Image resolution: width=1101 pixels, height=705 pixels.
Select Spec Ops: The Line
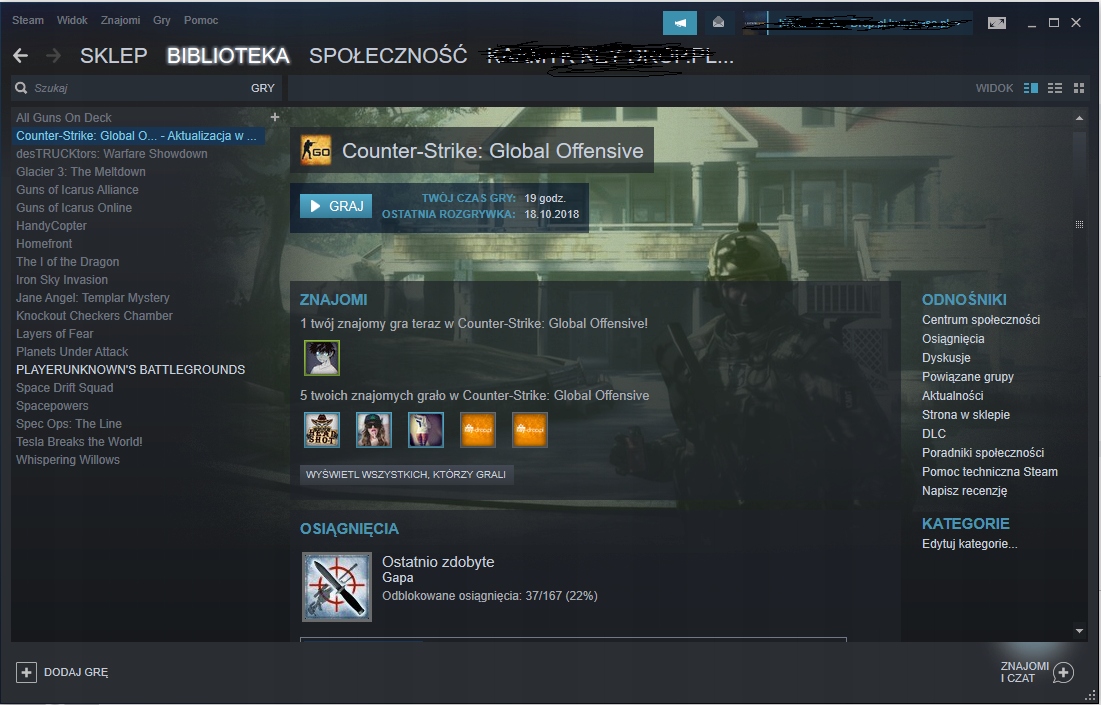click(69, 423)
